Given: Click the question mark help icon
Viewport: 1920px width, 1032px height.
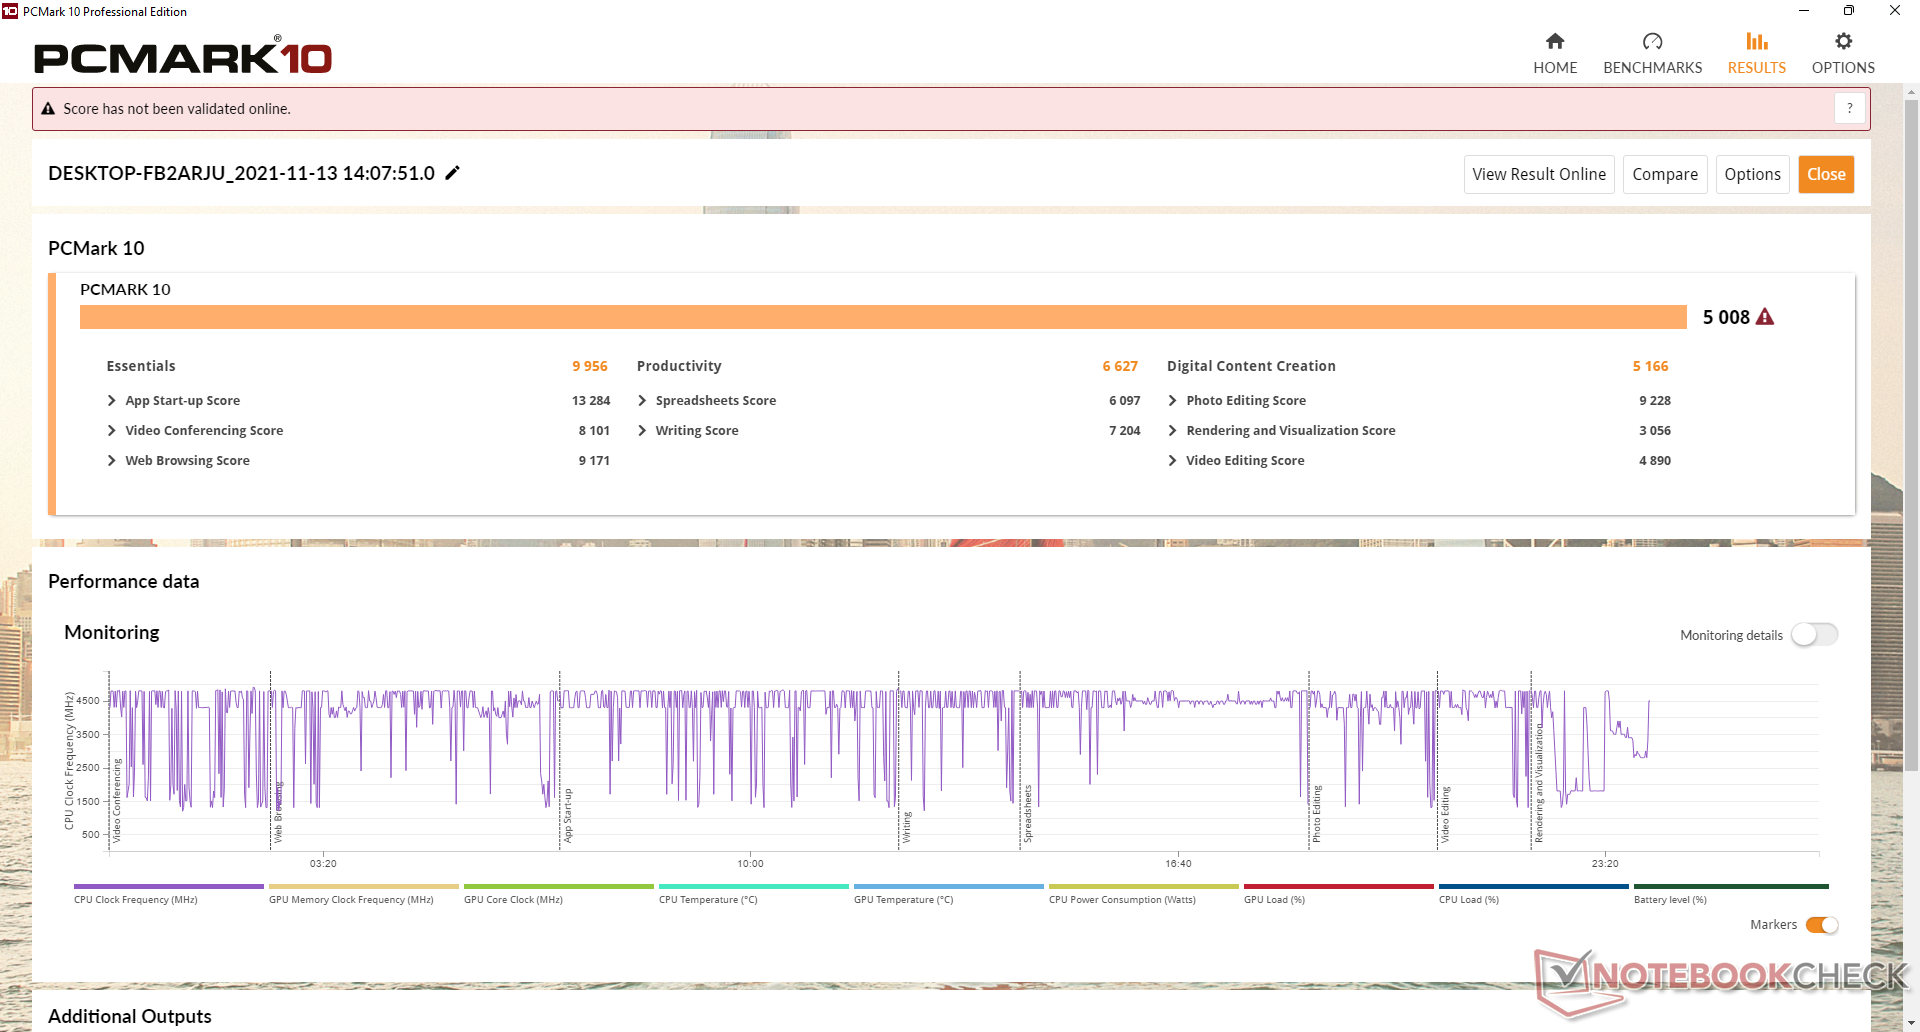Looking at the screenshot, I should (1850, 108).
